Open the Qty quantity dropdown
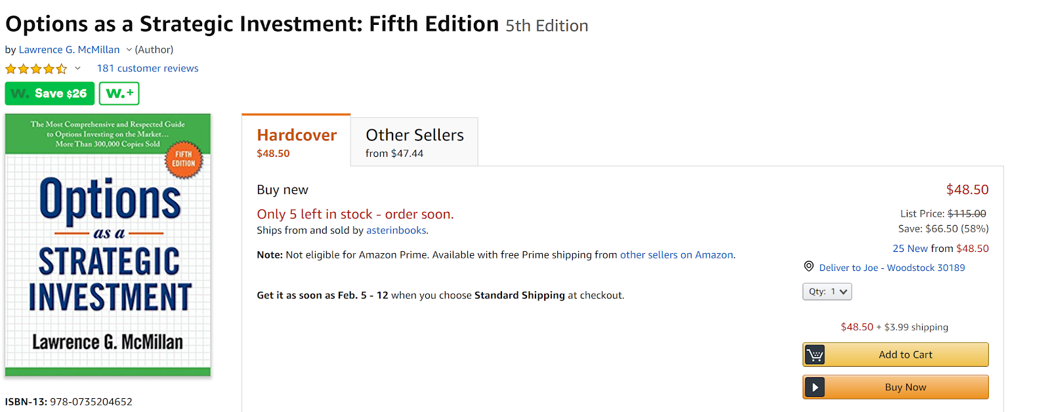The image size is (1050, 412). coord(827,291)
